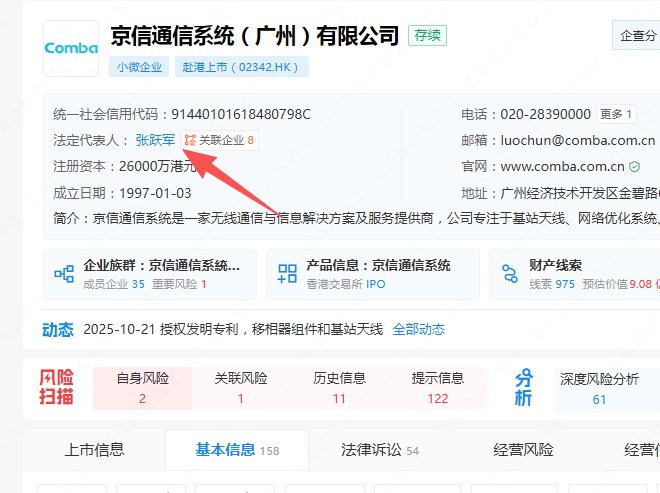Screen dimensions: 660x493
Task: Click the email luochun@comba.com.cn
Action: coord(578,140)
